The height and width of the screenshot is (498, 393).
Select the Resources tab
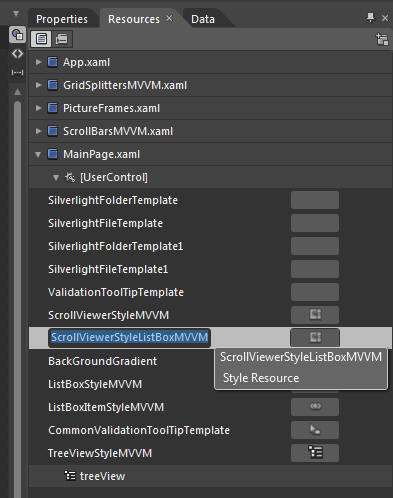click(x=134, y=19)
